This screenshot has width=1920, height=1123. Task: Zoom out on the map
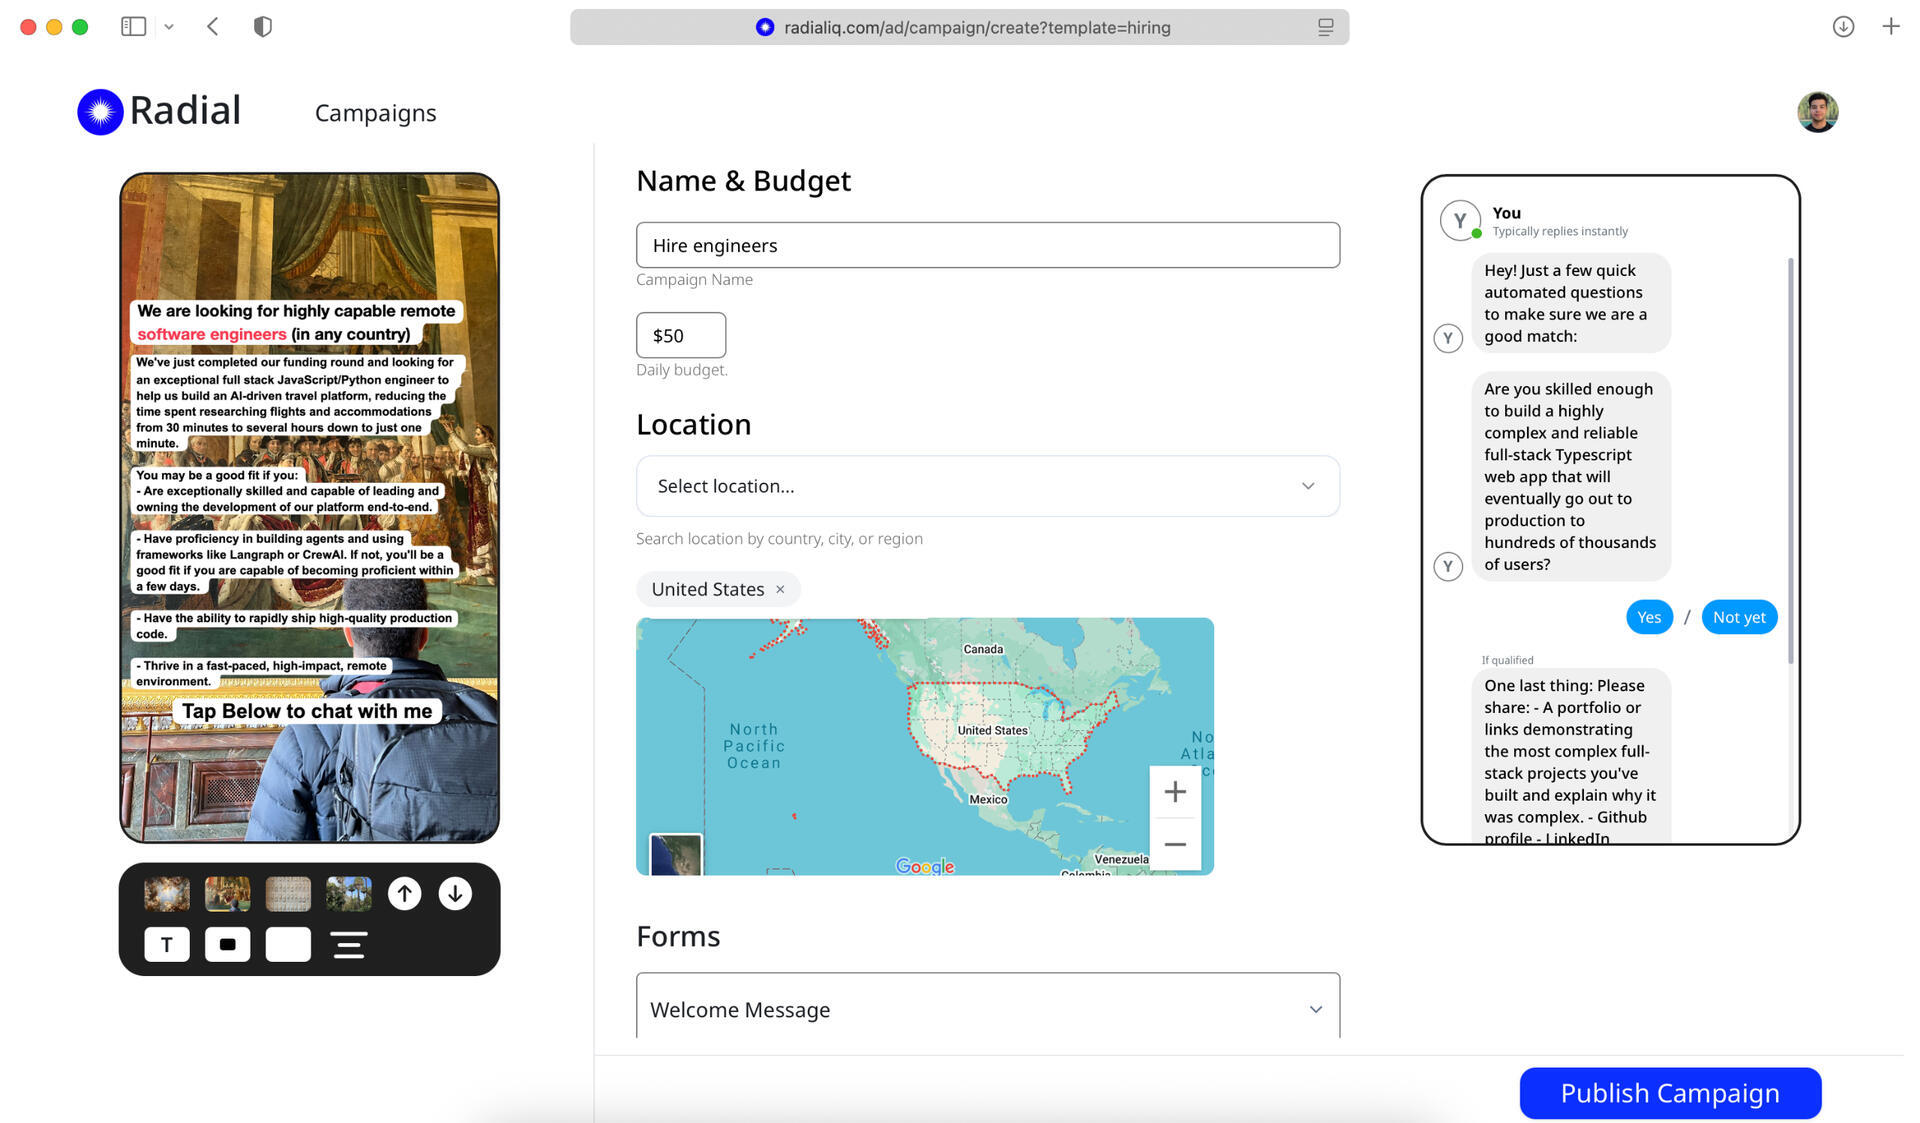(1175, 845)
